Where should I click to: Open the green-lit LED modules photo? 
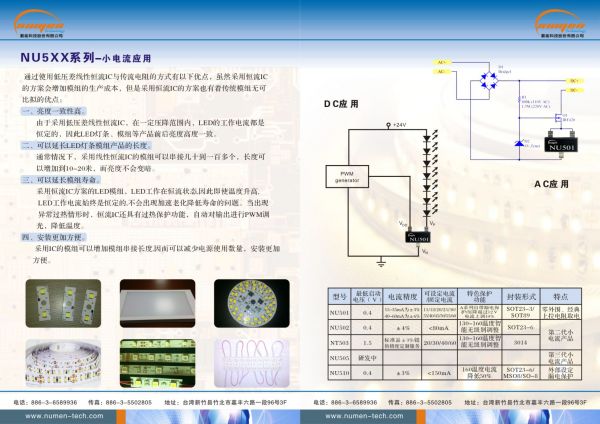point(158,363)
